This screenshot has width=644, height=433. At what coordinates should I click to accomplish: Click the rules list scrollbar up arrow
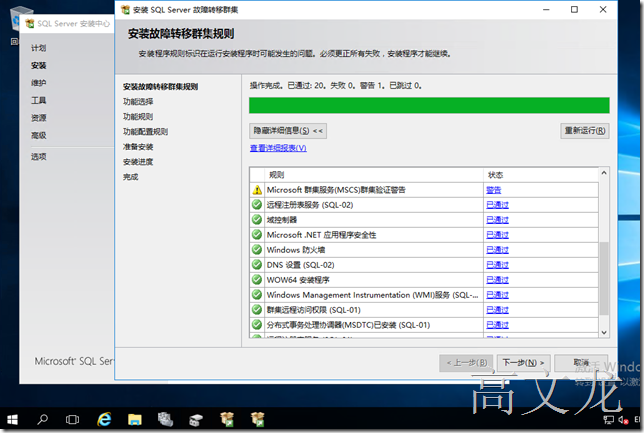pos(604,173)
